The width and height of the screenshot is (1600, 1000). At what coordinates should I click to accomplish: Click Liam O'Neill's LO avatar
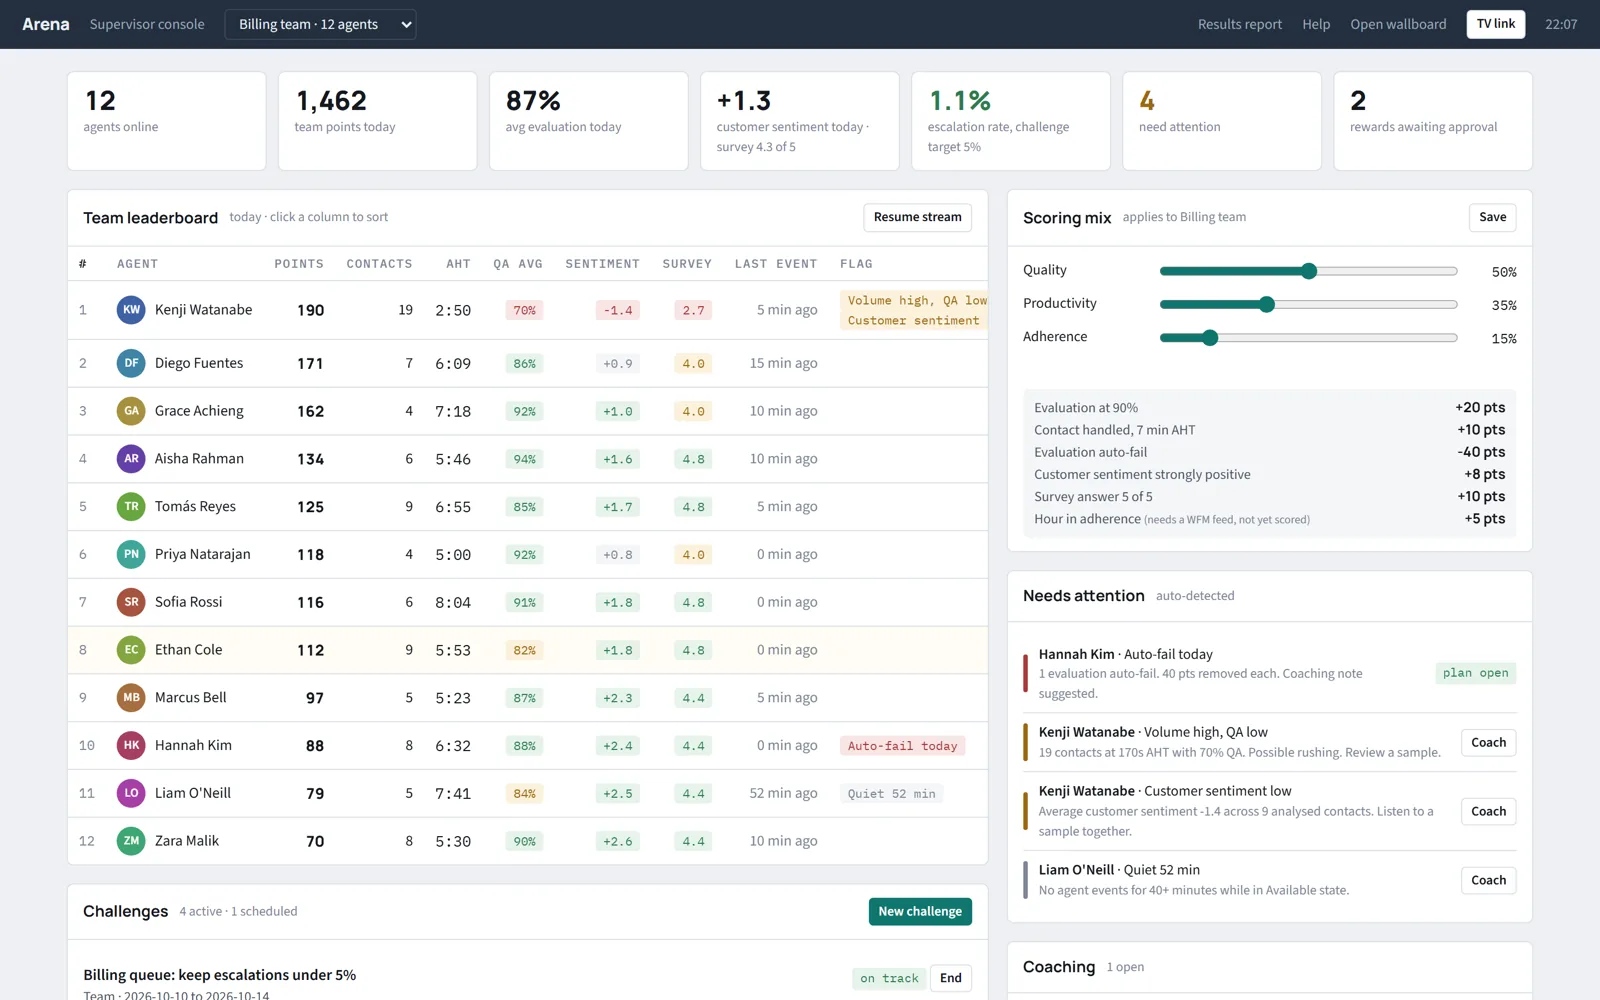[131, 793]
